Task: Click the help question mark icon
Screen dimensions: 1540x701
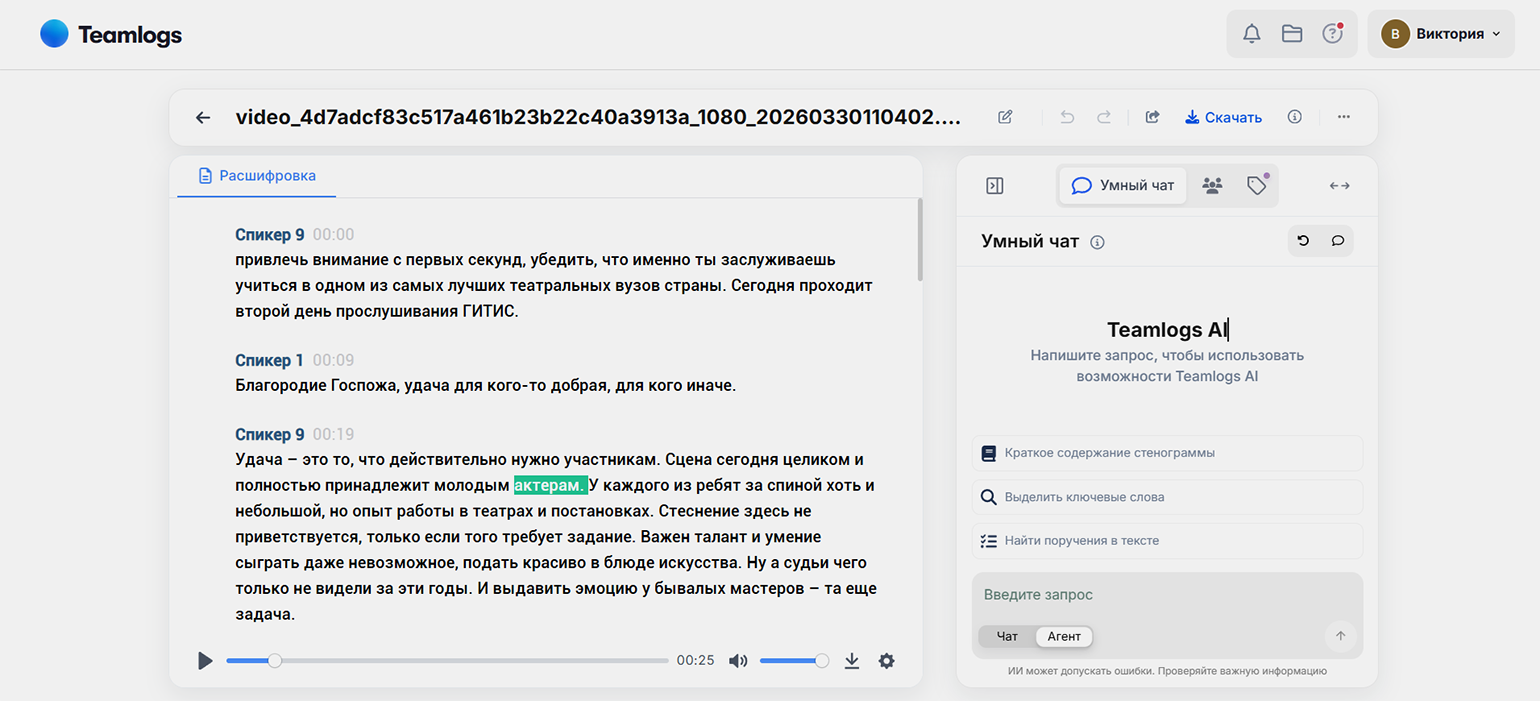Action: point(1332,34)
